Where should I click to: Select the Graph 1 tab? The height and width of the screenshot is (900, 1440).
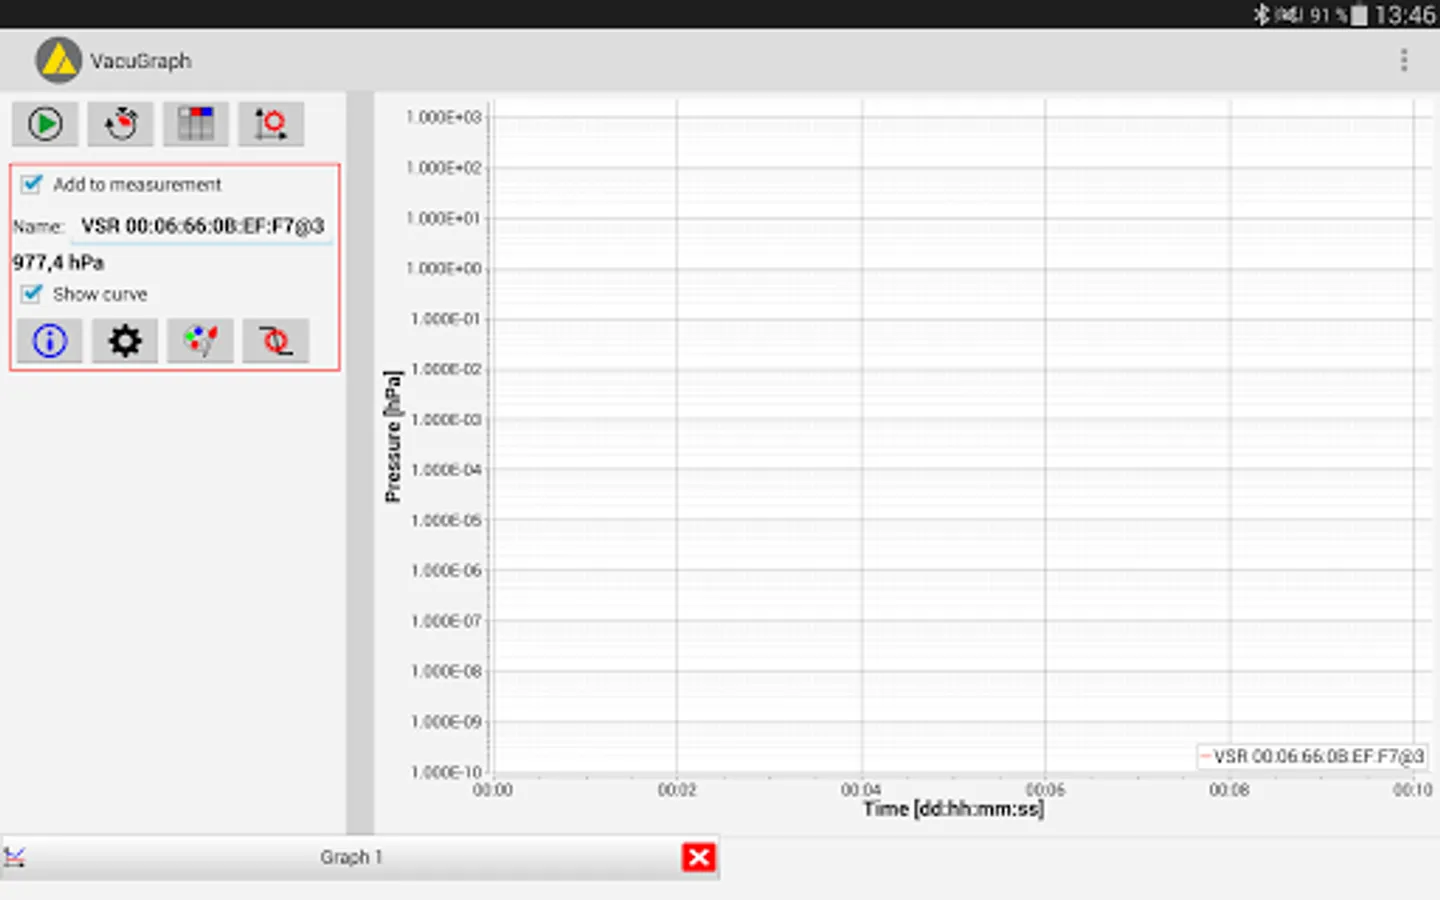click(x=350, y=857)
